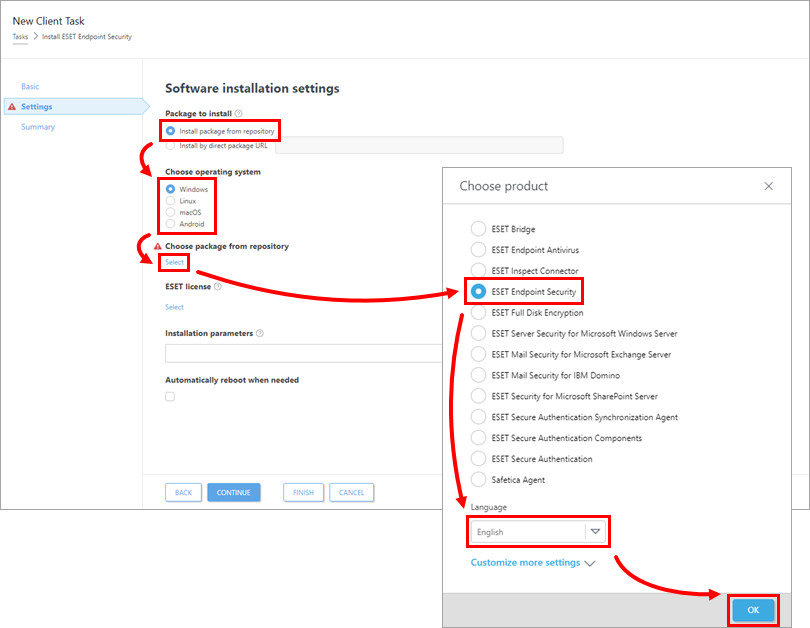Select Install by direct package URL option
The height and width of the screenshot is (628, 810).
170,146
